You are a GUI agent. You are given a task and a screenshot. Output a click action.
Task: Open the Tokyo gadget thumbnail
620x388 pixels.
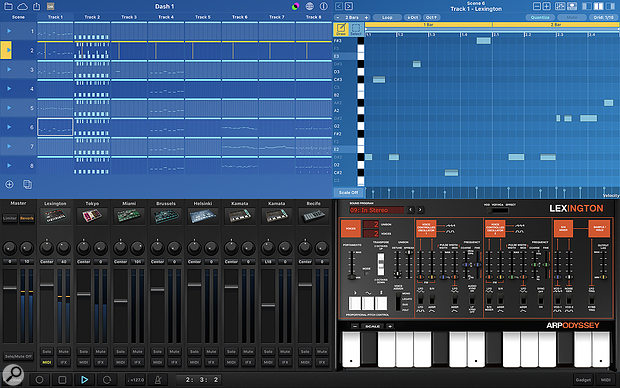point(92,216)
